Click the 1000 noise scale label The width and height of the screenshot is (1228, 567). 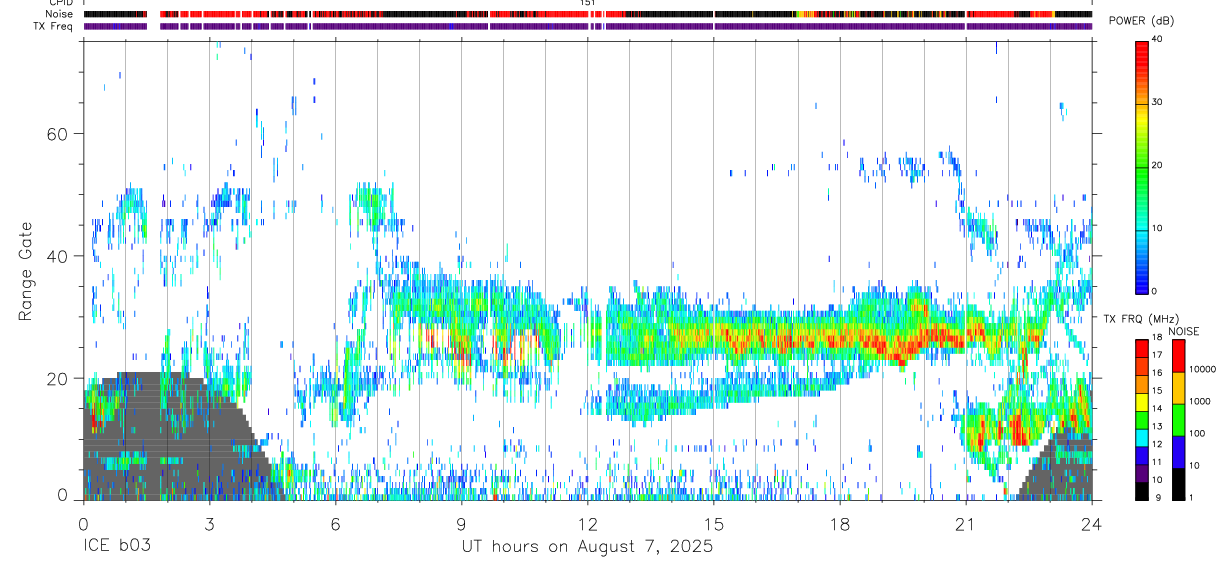(1199, 402)
